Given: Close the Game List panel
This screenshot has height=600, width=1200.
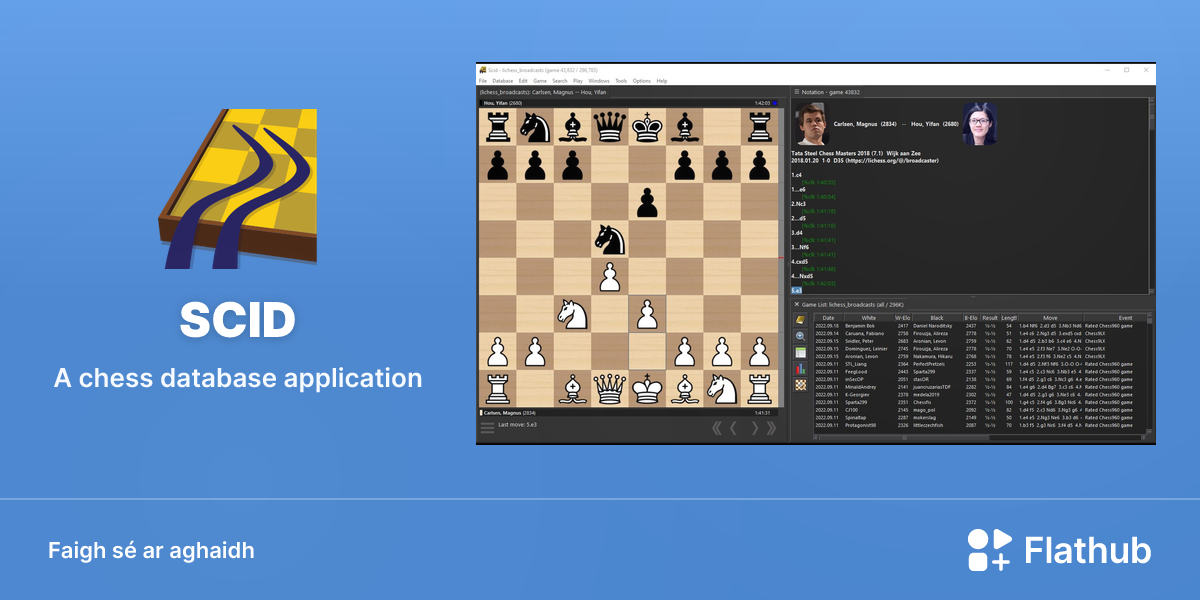Looking at the screenshot, I should (x=797, y=303).
